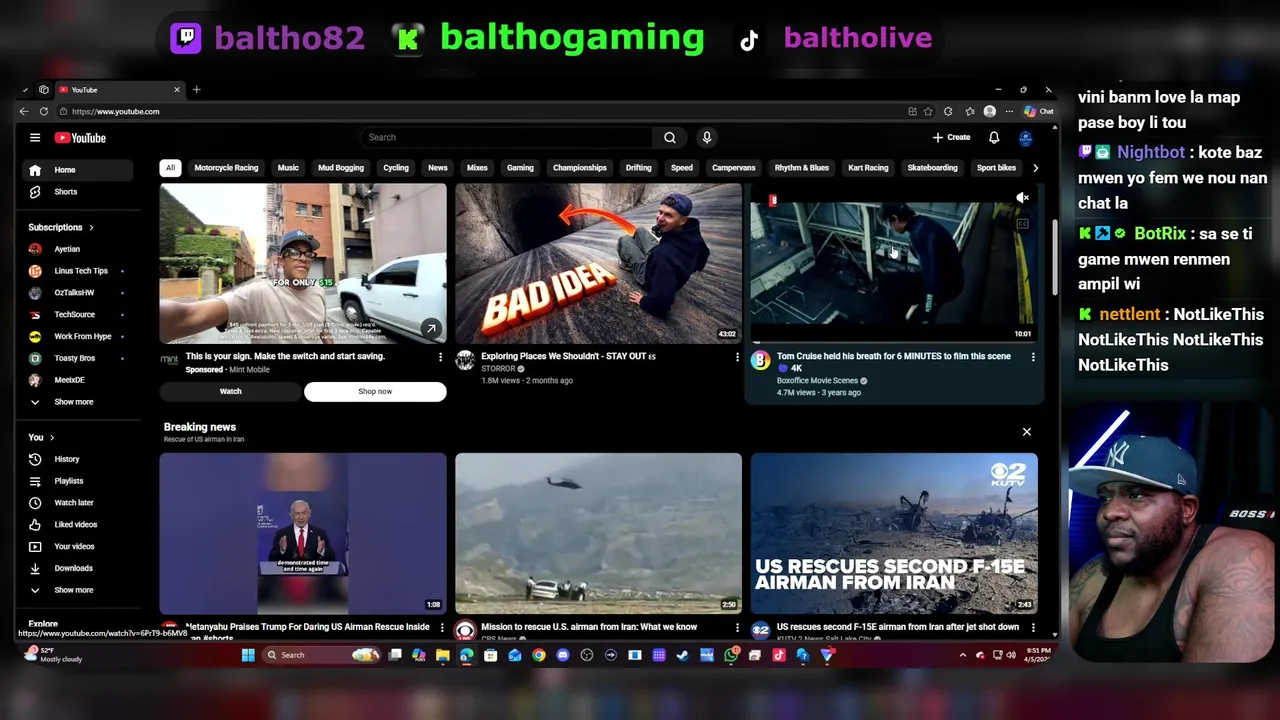The width and height of the screenshot is (1280, 720).
Task: Click the address bar with youtube.com
Action: click(x=480, y=111)
